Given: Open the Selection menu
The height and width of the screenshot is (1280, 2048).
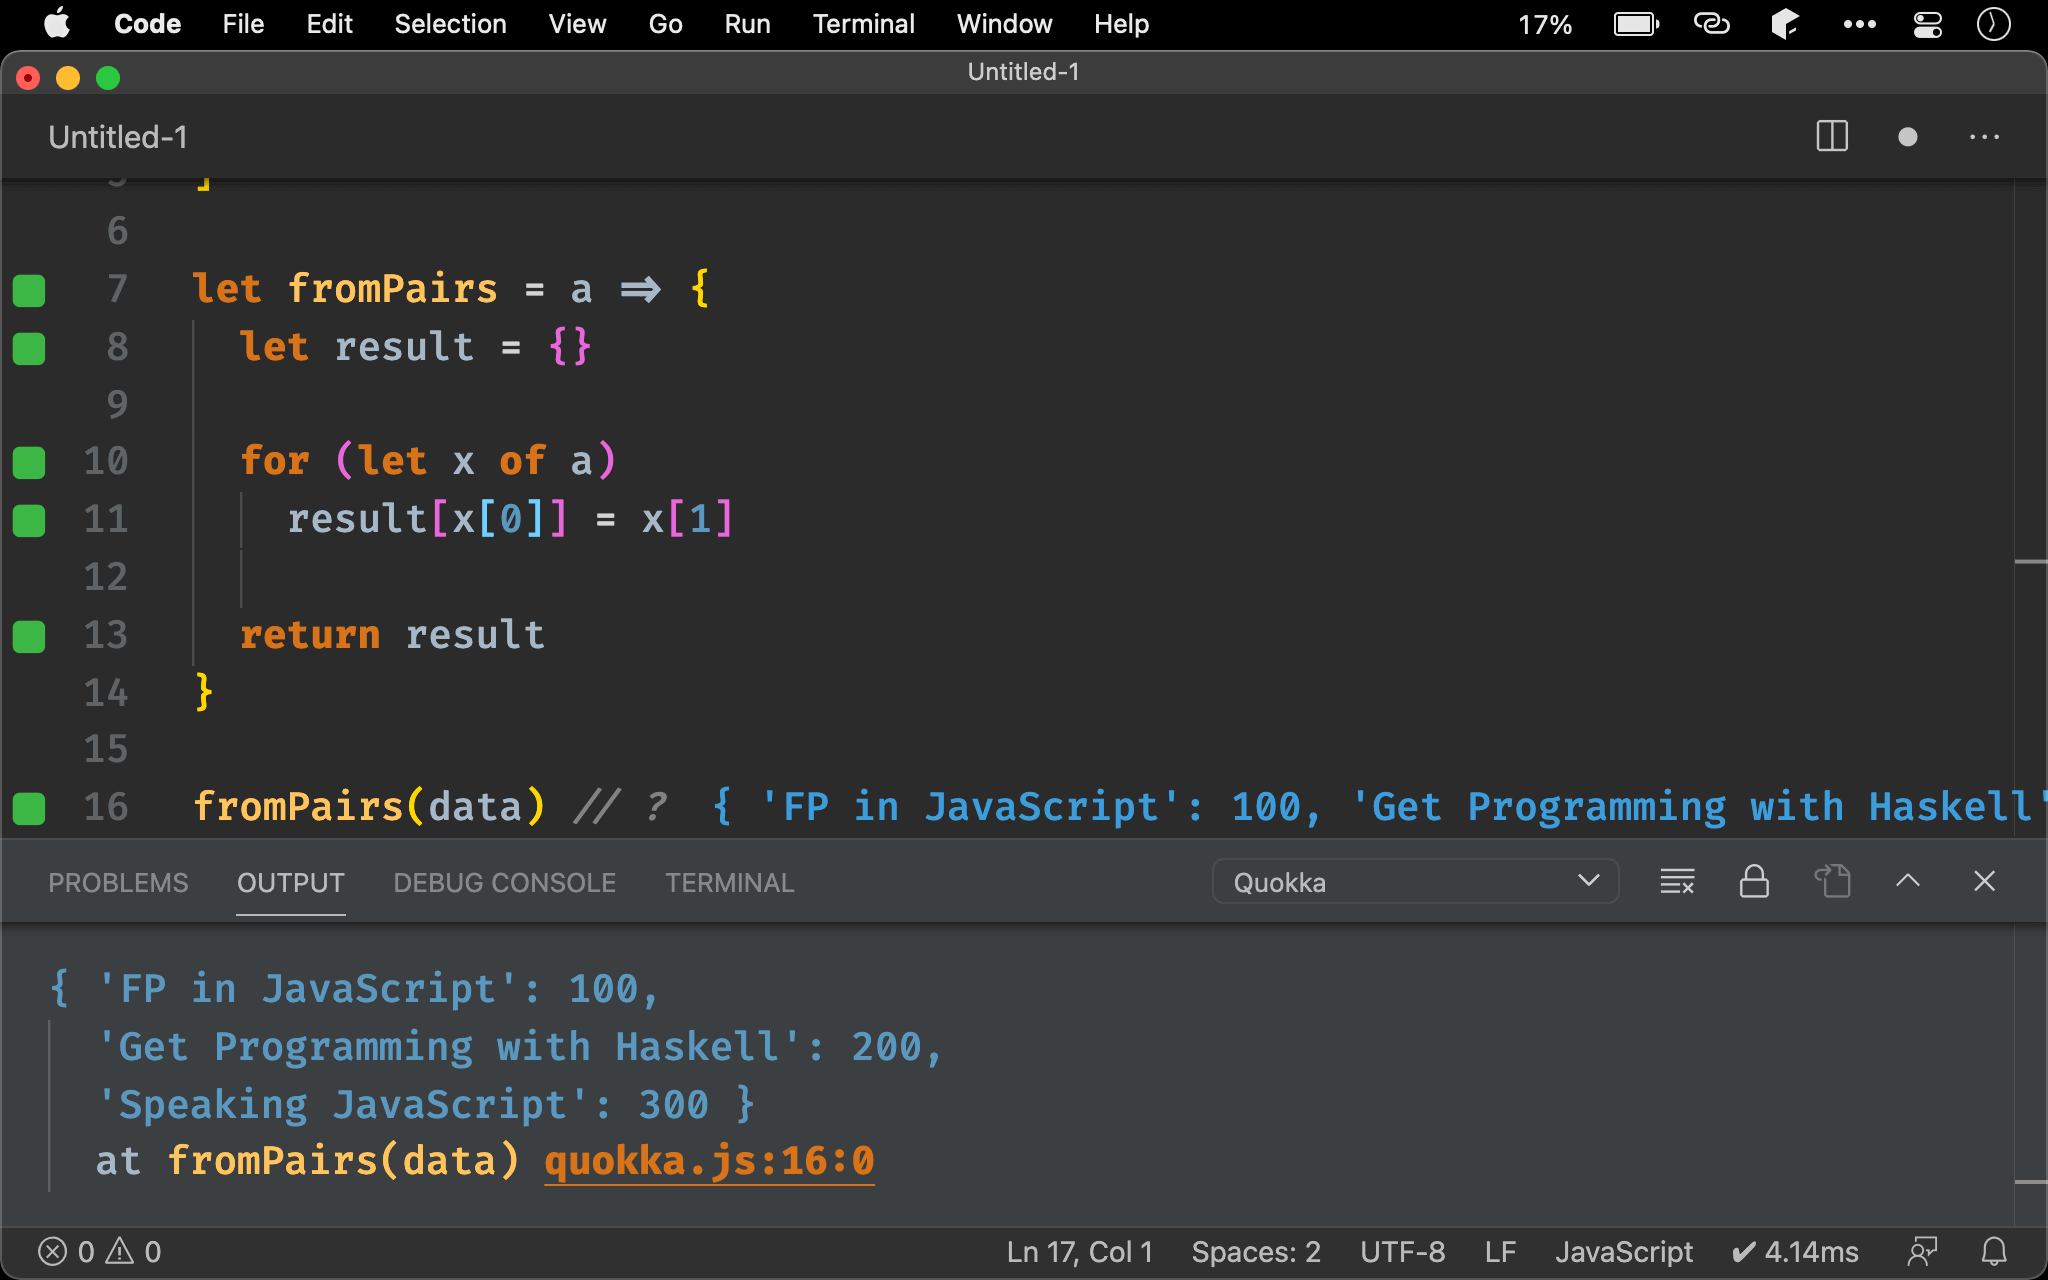Looking at the screenshot, I should pyautogui.click(x=450, y=24).
